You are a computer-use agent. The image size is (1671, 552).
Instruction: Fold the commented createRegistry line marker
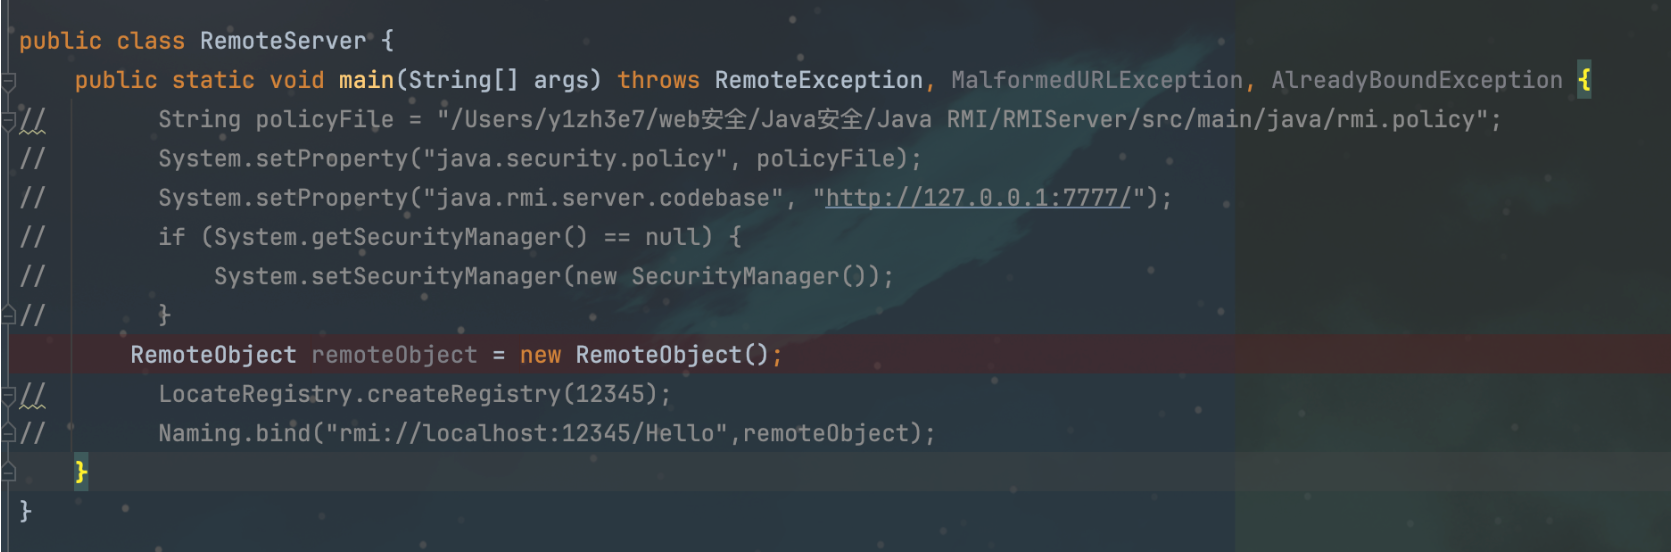[8, 396]
